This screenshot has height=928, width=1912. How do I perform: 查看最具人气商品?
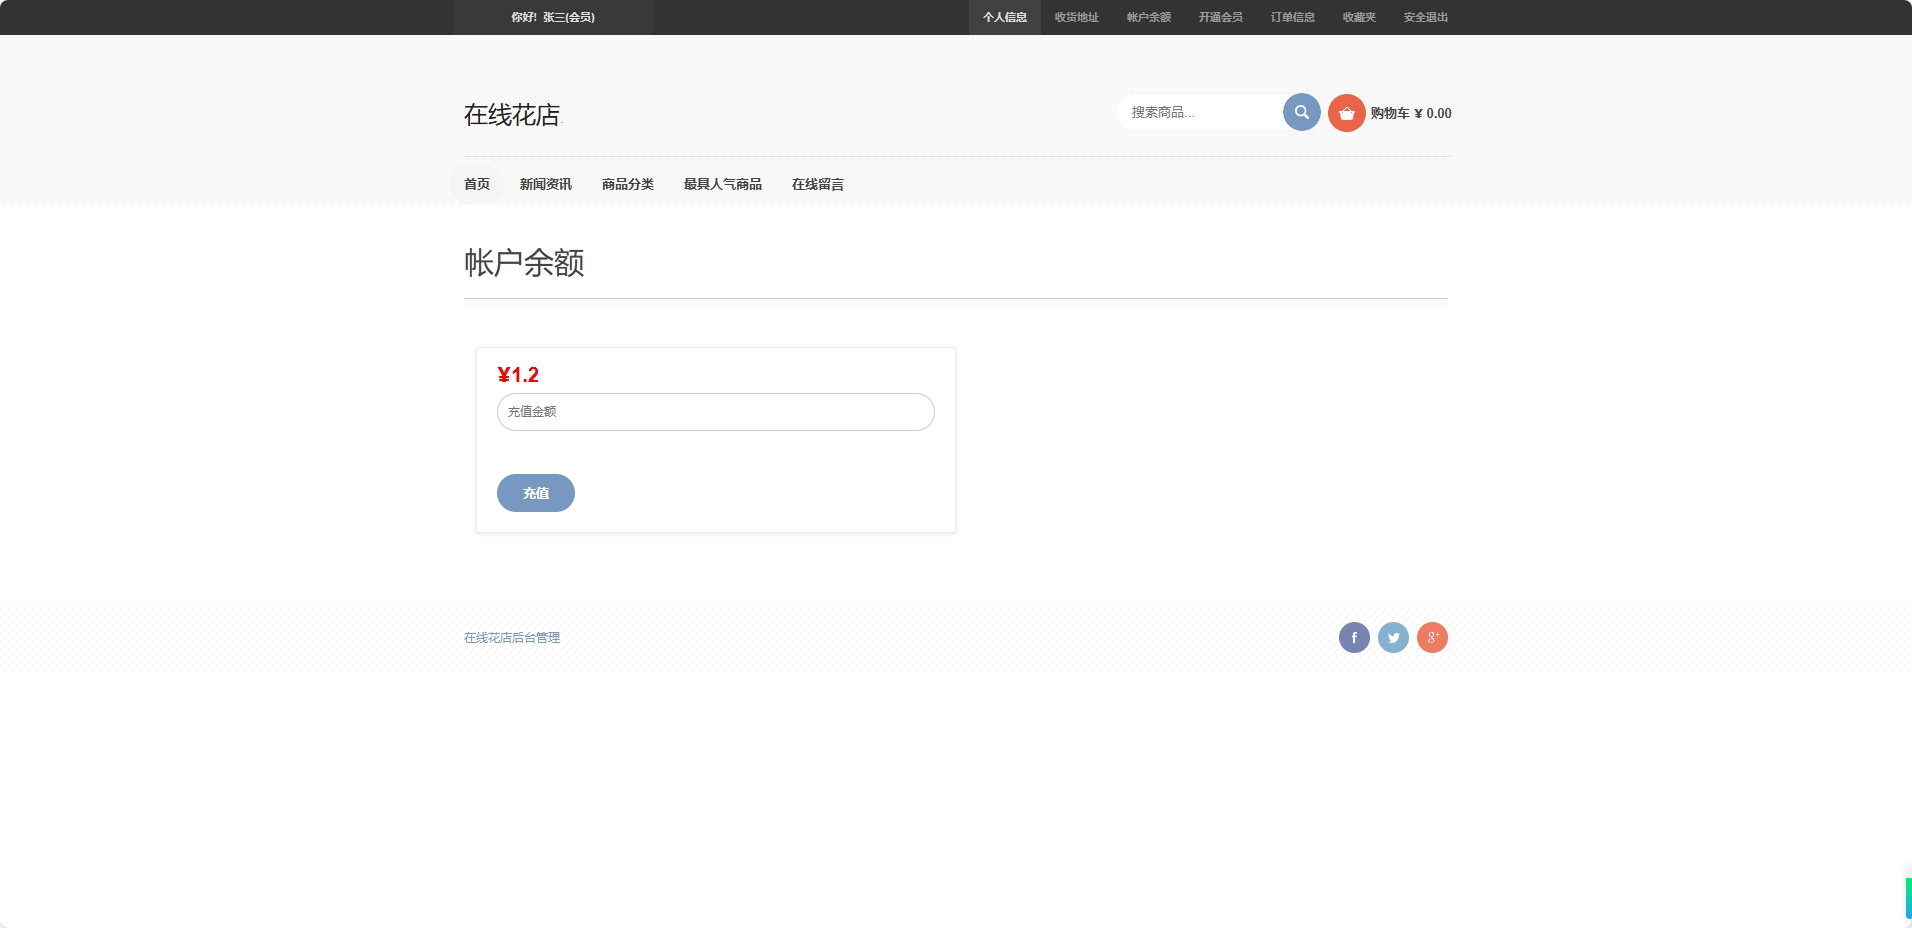pos(722,184)
